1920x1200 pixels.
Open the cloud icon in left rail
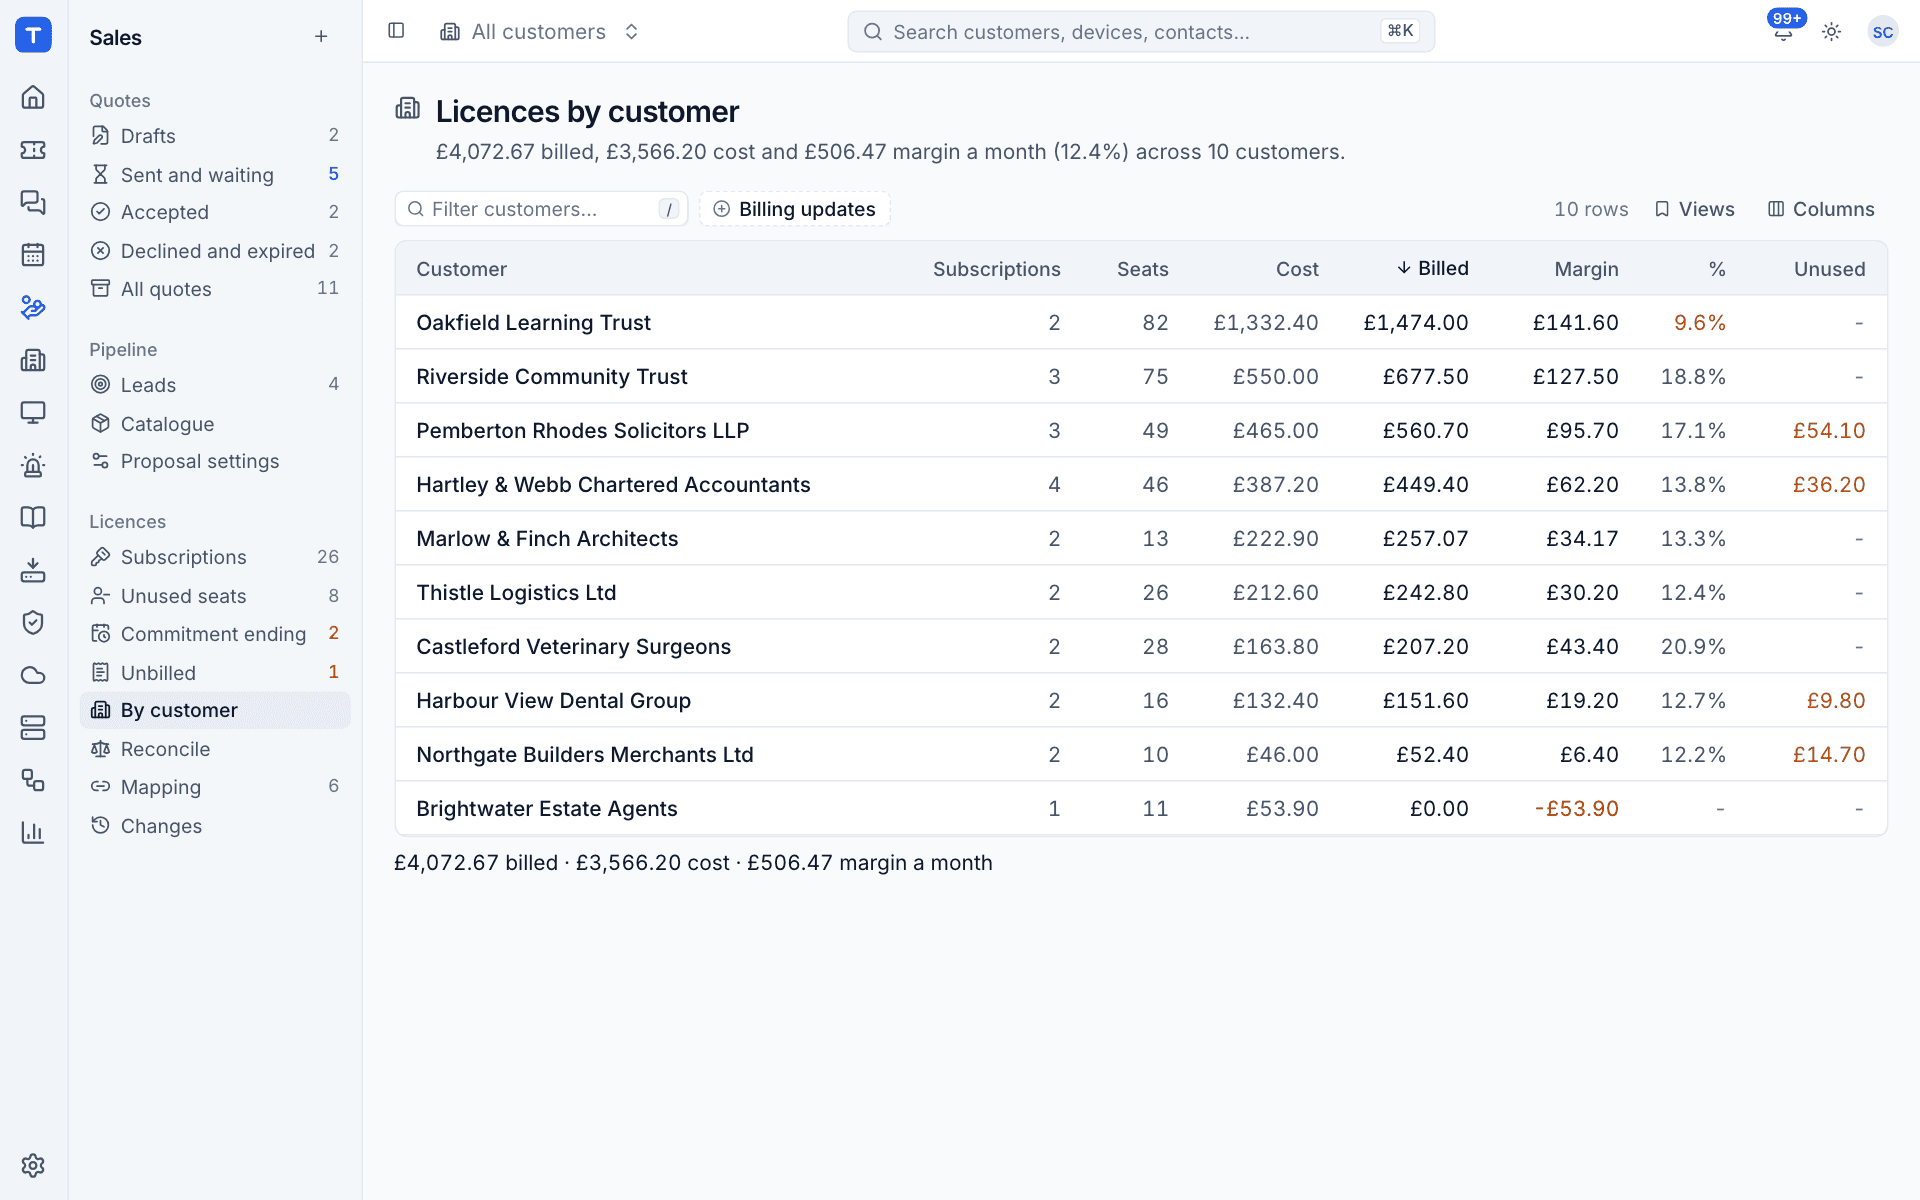[33, 675]
